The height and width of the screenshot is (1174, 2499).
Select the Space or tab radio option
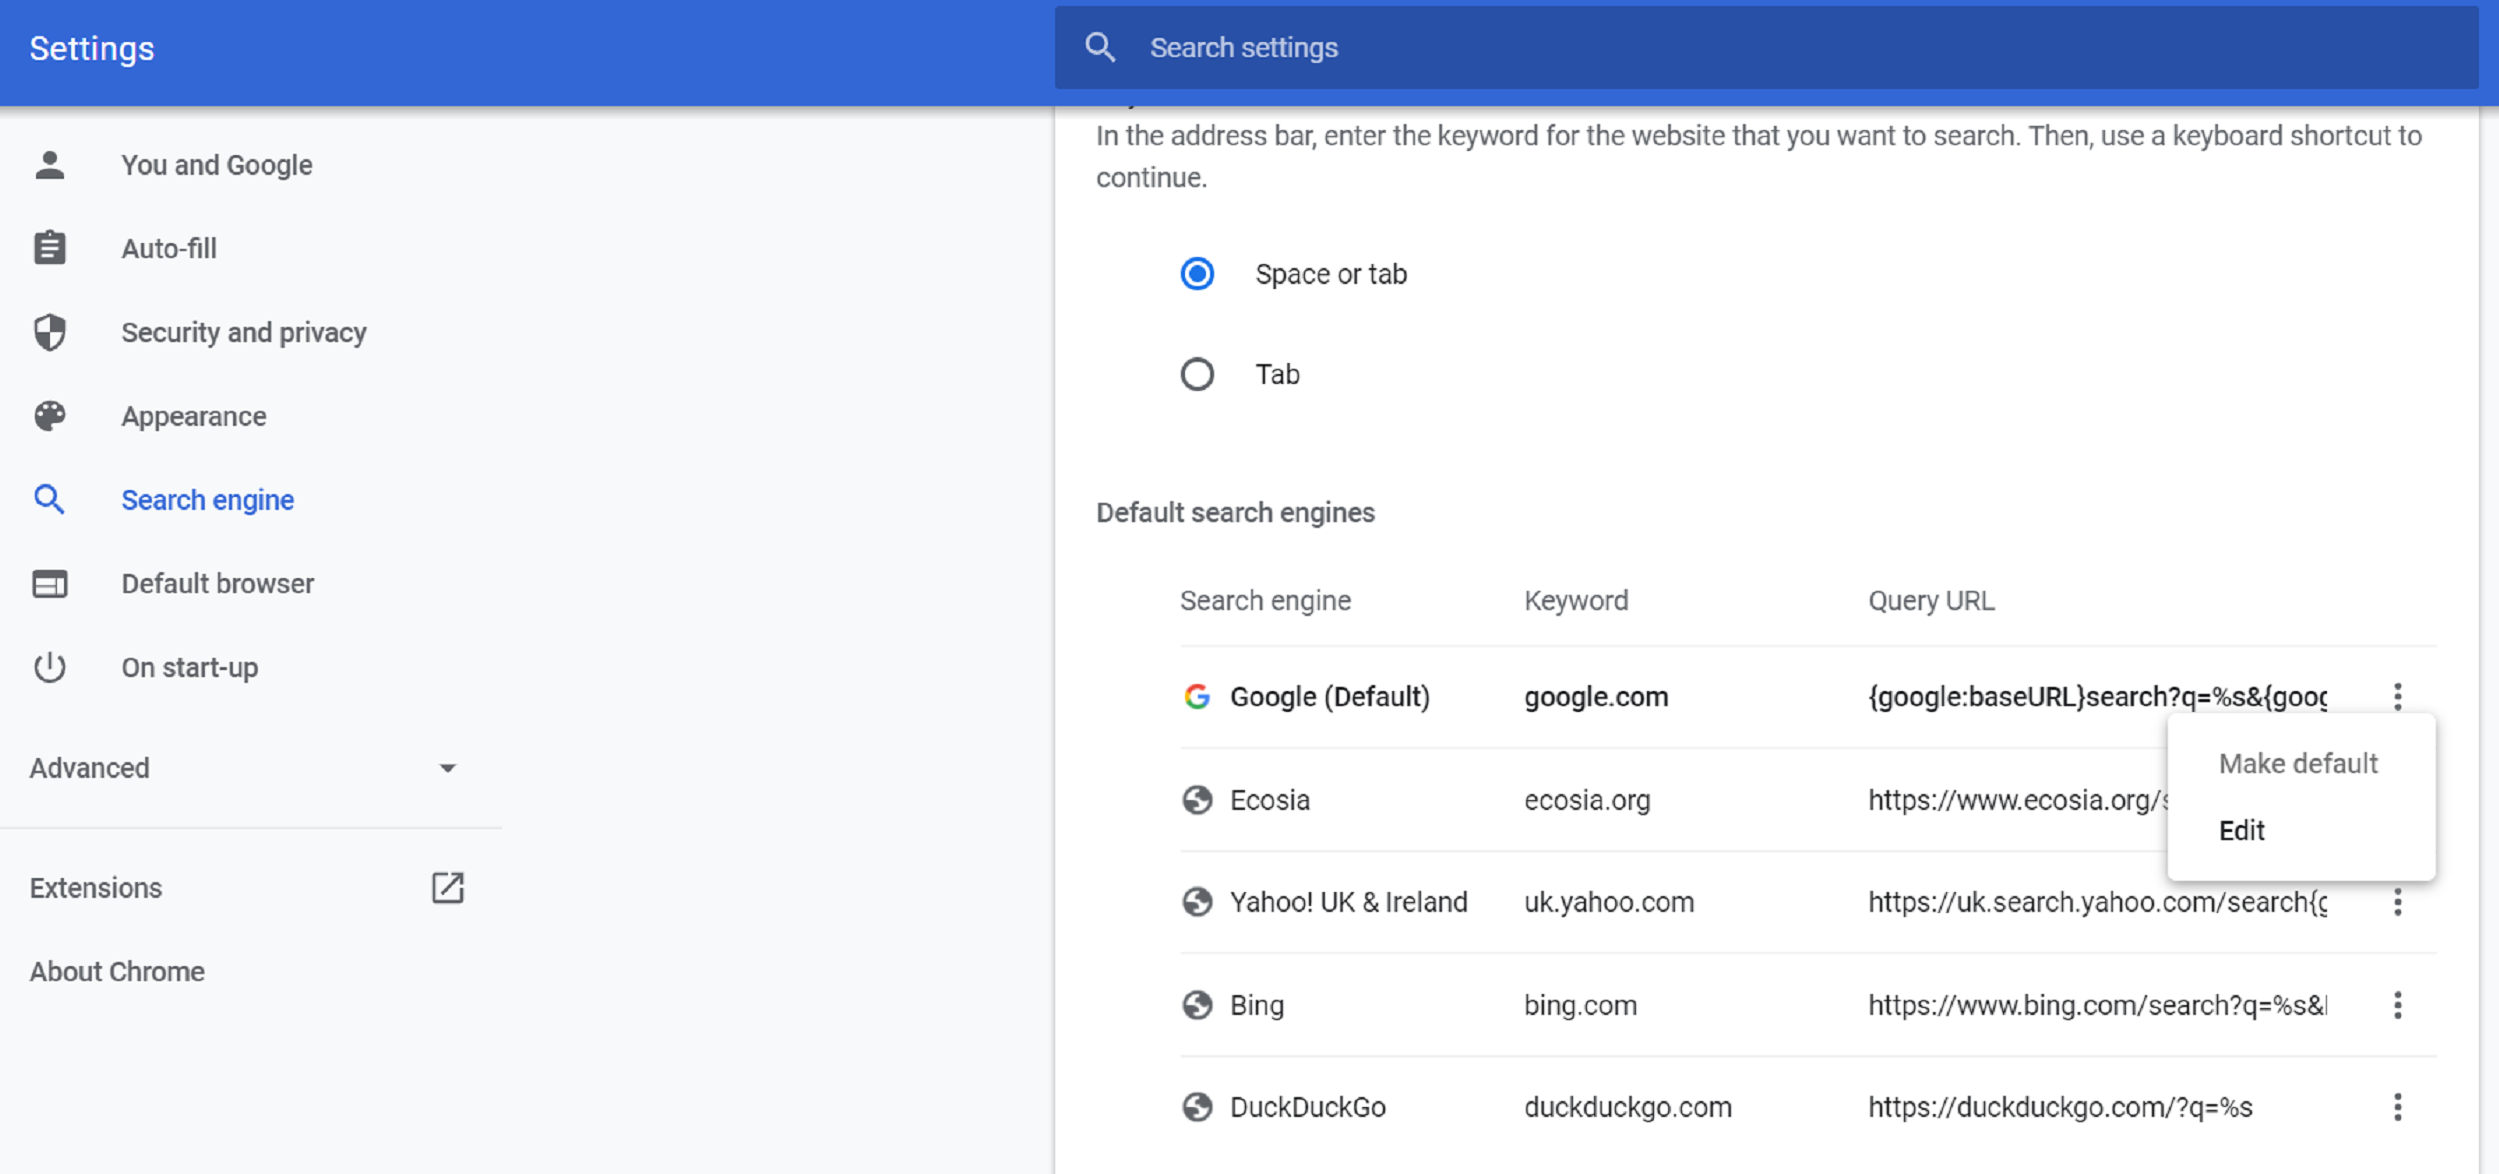pos(1197,274)
